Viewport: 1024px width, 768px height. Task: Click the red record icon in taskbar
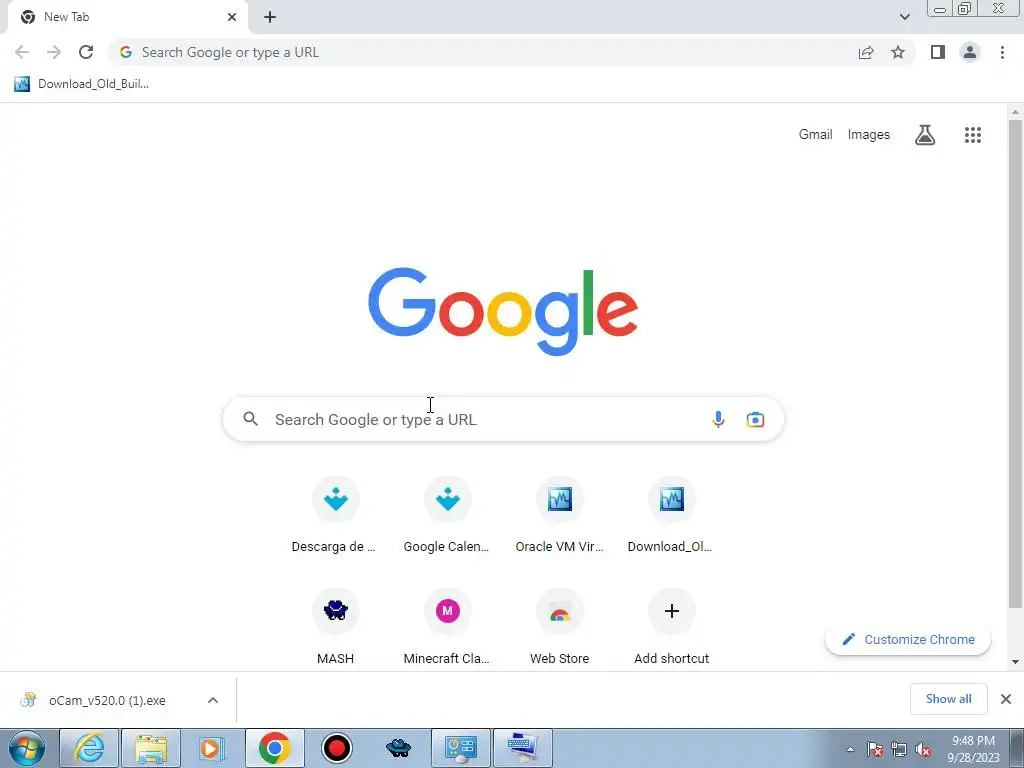click(337, 748)
